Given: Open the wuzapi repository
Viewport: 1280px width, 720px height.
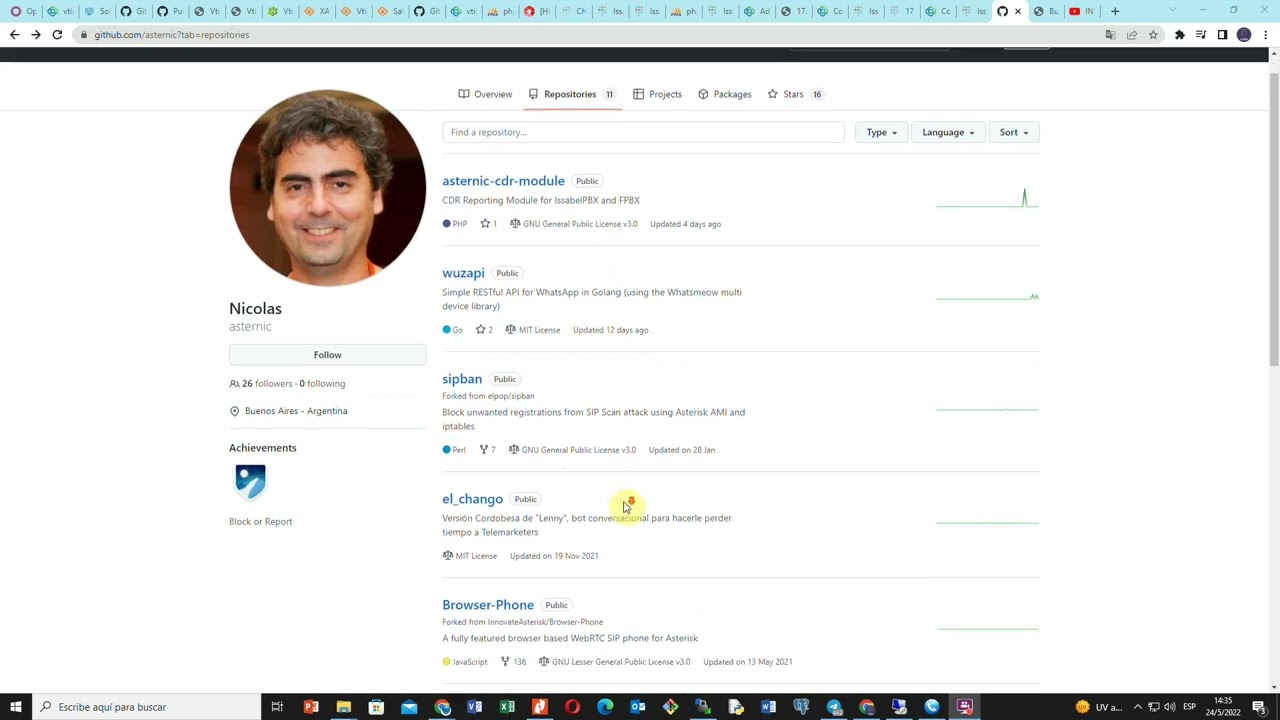Looking at the screenshot, I should point(463,273).
